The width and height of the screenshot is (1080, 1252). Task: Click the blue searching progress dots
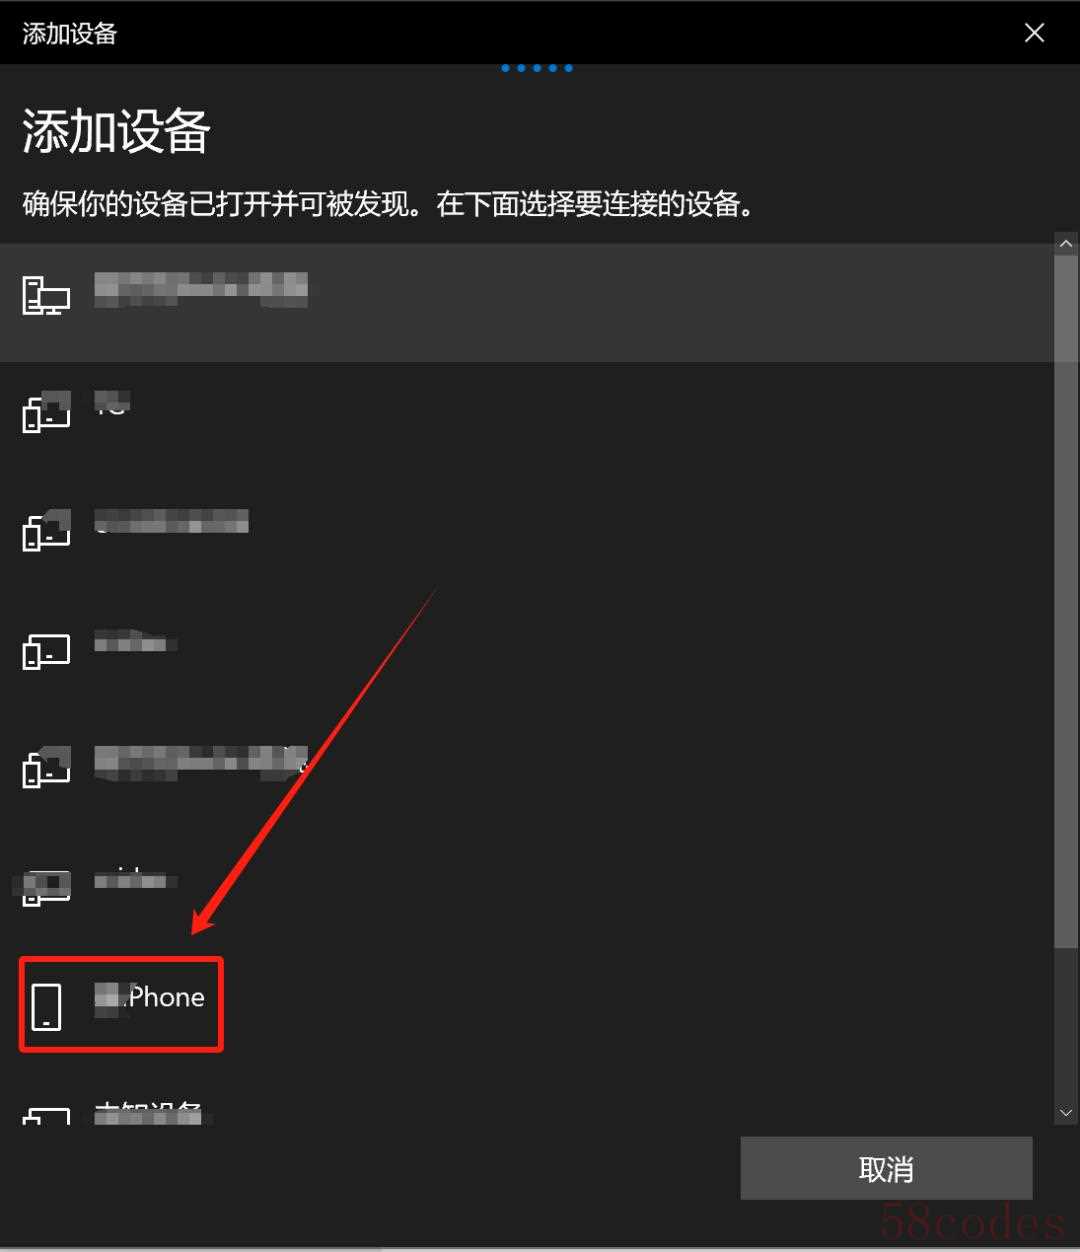537,68
